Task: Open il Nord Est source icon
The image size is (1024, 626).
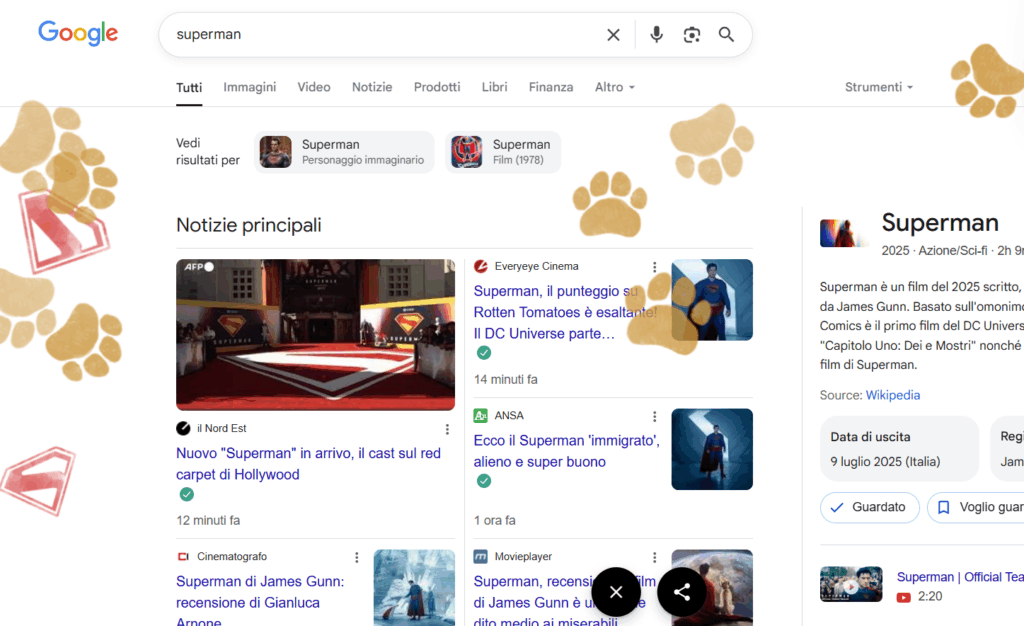Action: [x=183, y=428]
